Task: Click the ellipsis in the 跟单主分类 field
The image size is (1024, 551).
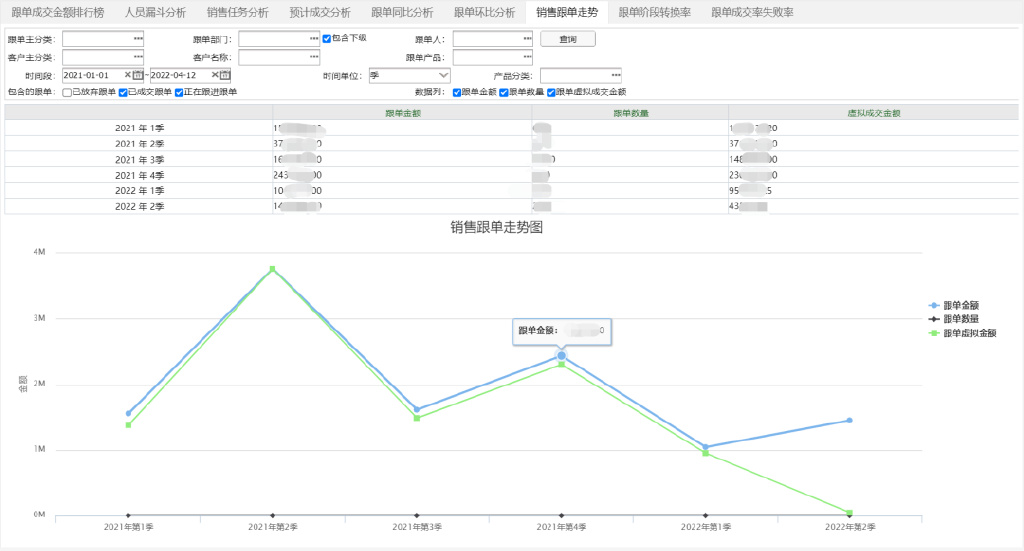Action: tap(138, 39)
